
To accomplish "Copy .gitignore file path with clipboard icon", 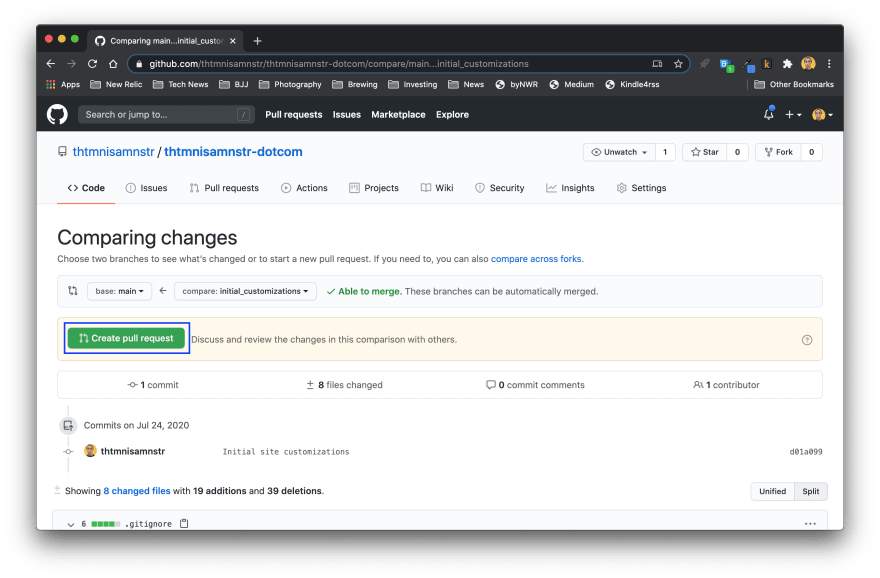I will [184, 523].
